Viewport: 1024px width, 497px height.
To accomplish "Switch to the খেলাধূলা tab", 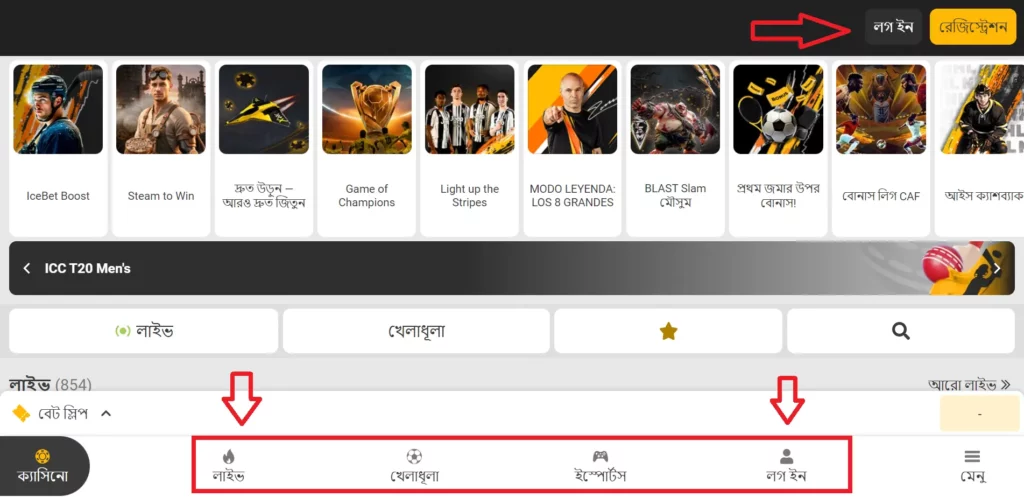I will coord(416,331).
